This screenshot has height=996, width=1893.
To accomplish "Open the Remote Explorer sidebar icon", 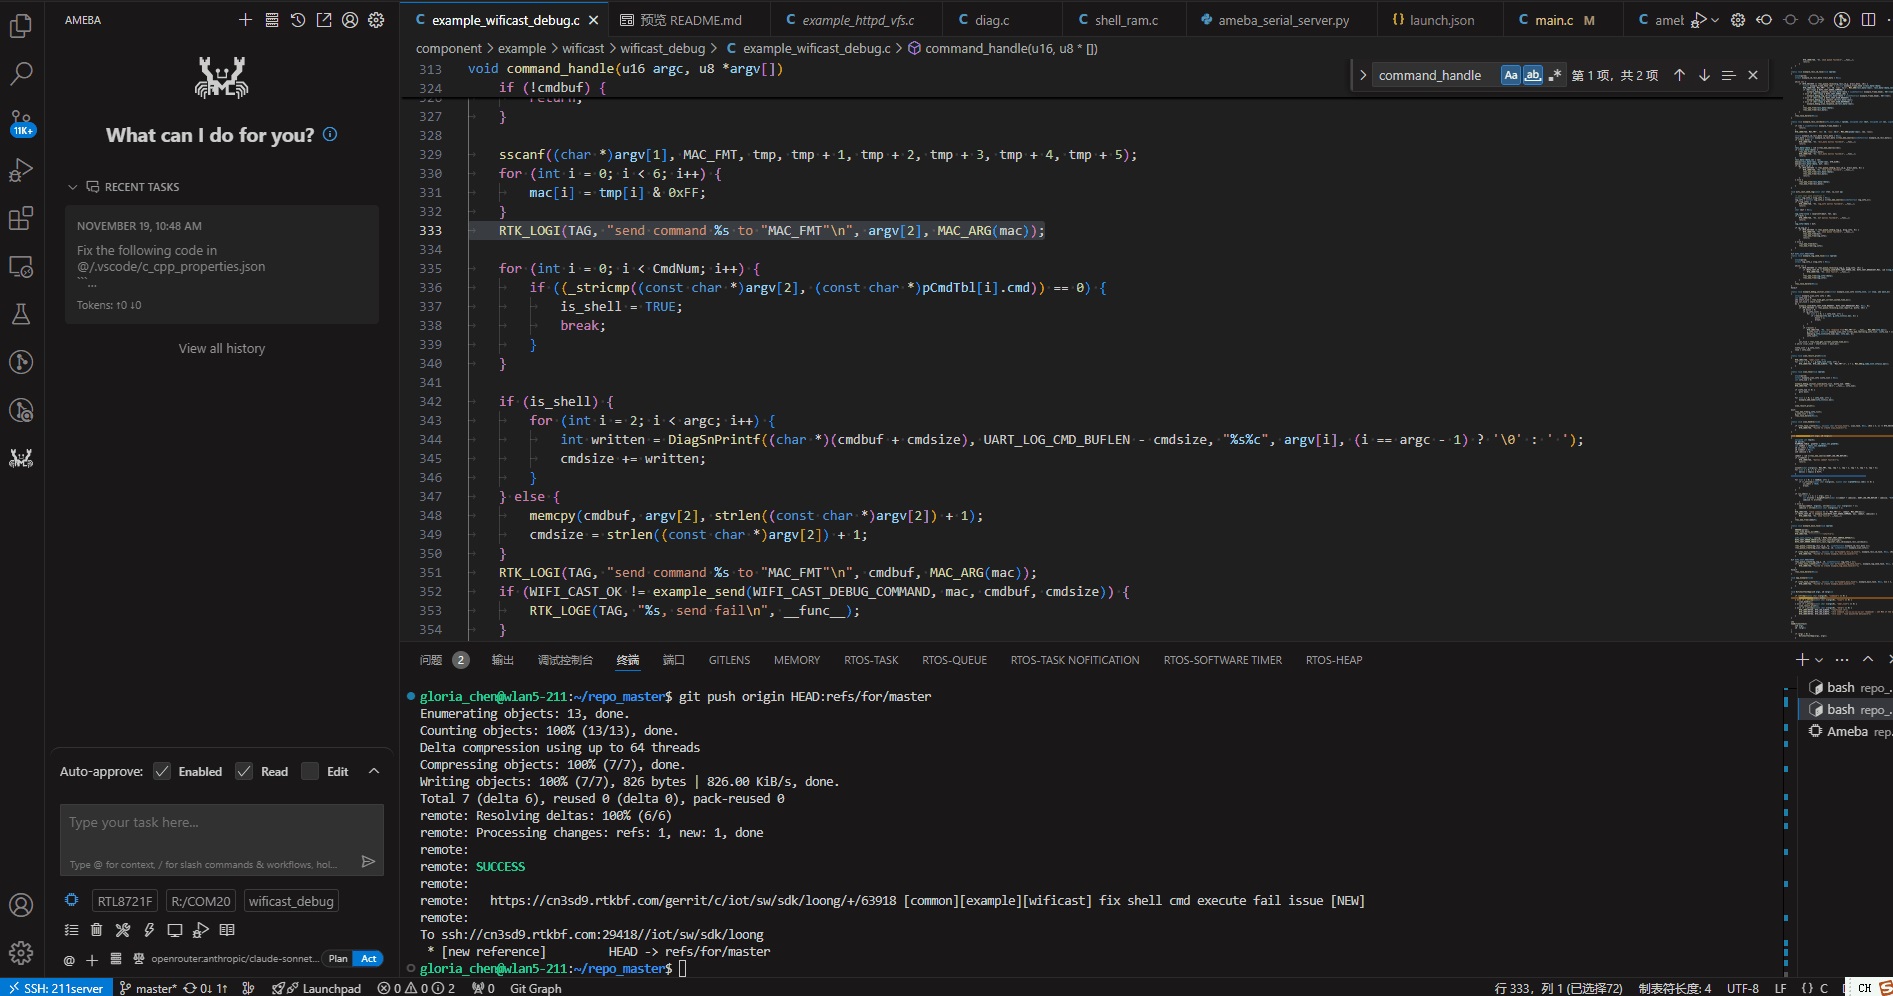I will click(x=21, y=266).
